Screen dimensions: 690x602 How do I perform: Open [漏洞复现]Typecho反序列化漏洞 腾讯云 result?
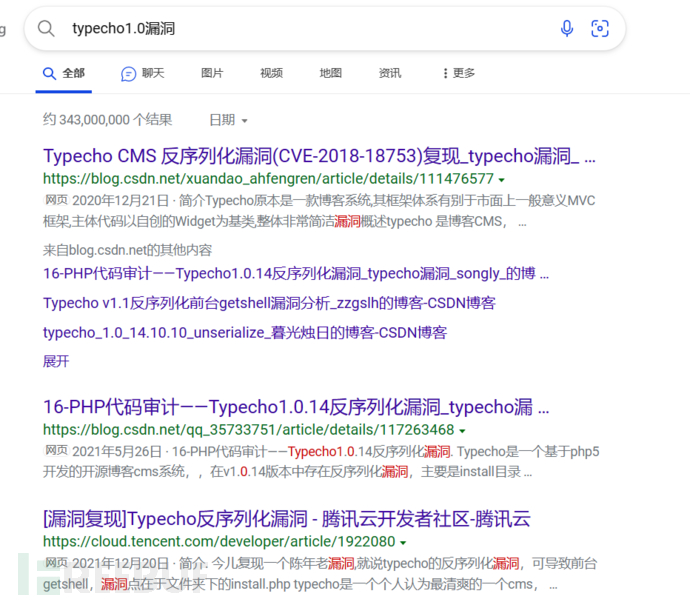[x=286, y=519]
